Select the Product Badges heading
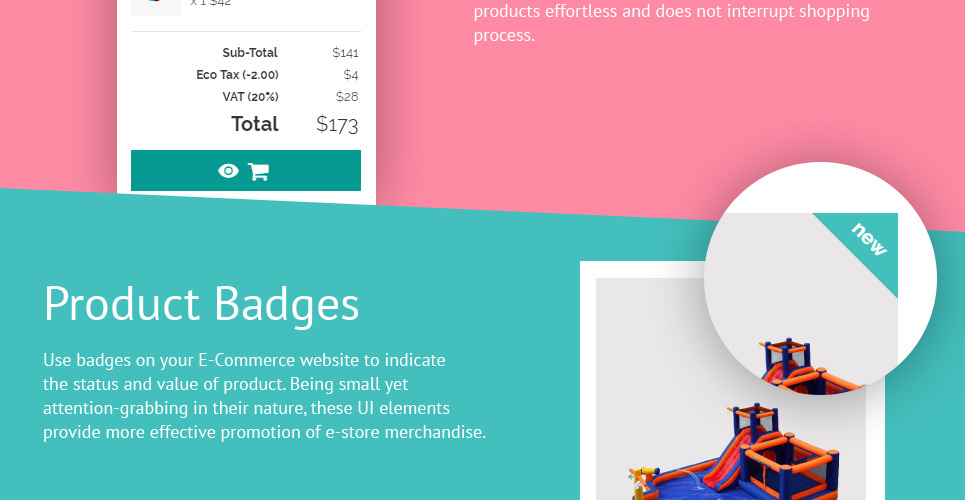Screen dimensions: 965x500 coord(201,304)
